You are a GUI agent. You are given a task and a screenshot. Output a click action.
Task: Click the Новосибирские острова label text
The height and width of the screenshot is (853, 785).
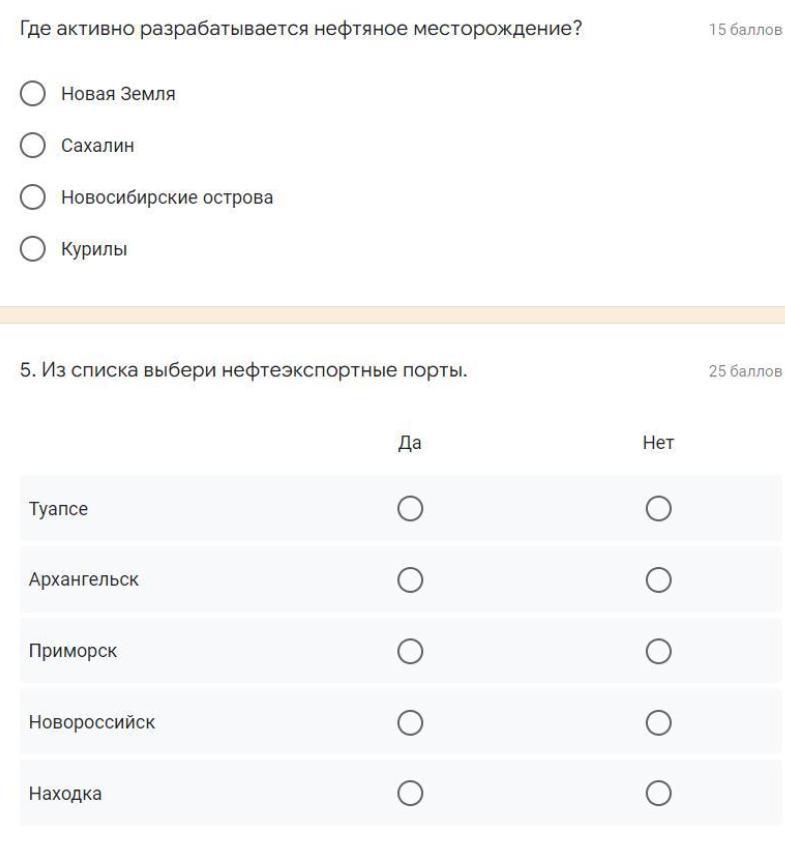pyautogui.click(x=167, y=197)
